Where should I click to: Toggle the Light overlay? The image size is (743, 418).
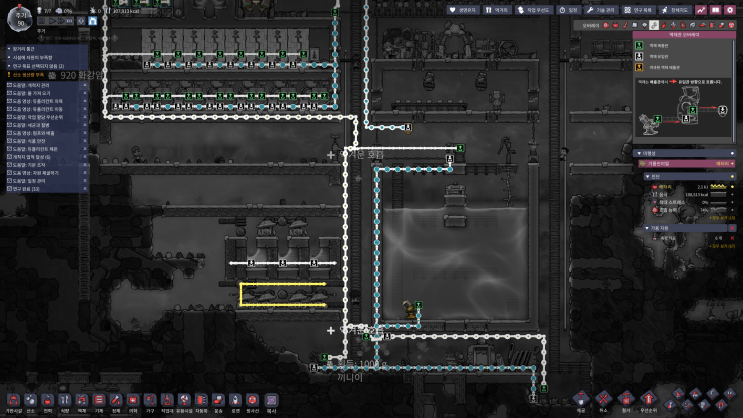644,25
